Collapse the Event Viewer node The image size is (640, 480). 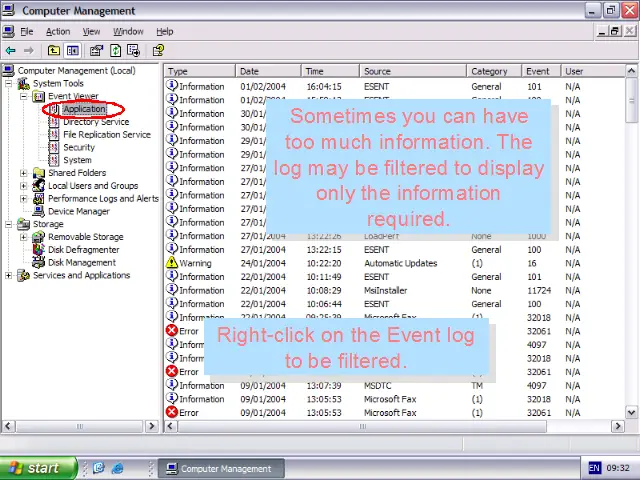[24, 96]
